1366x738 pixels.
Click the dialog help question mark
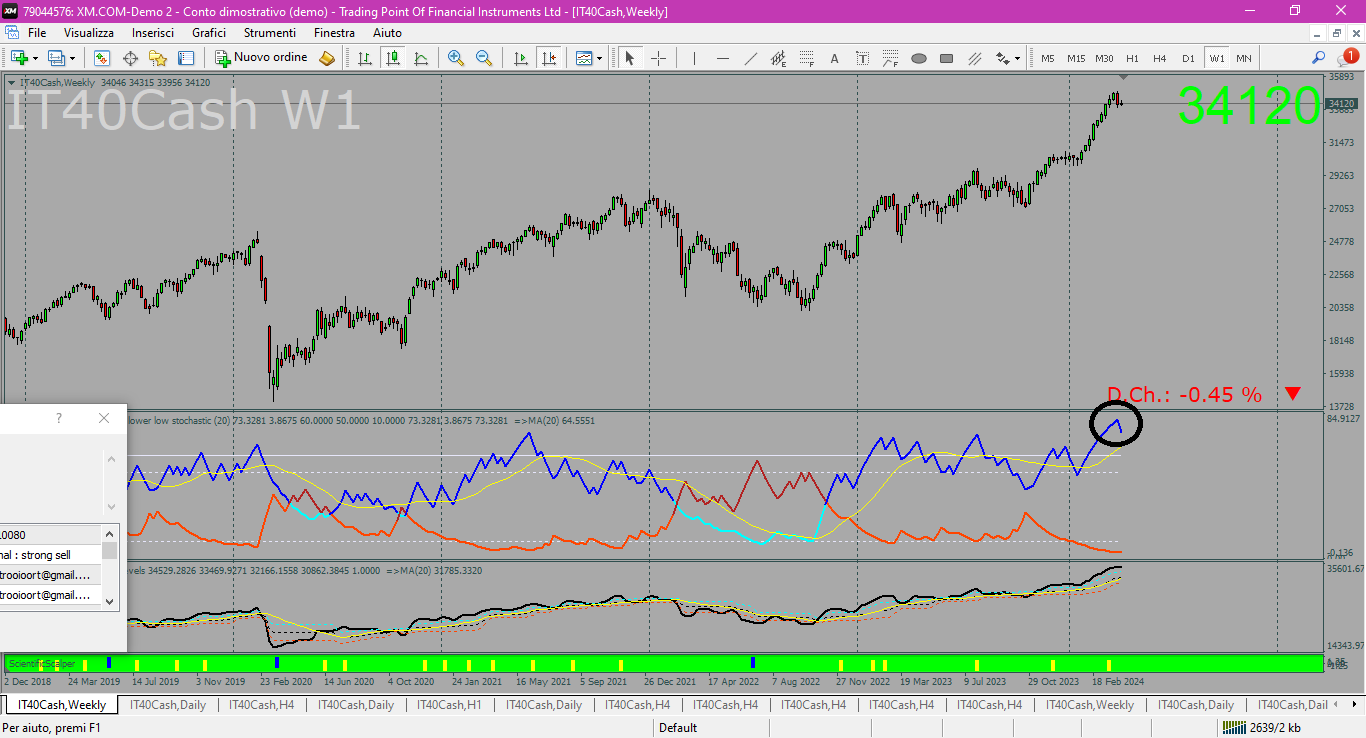pyautogui.click(x=58, y=418)
